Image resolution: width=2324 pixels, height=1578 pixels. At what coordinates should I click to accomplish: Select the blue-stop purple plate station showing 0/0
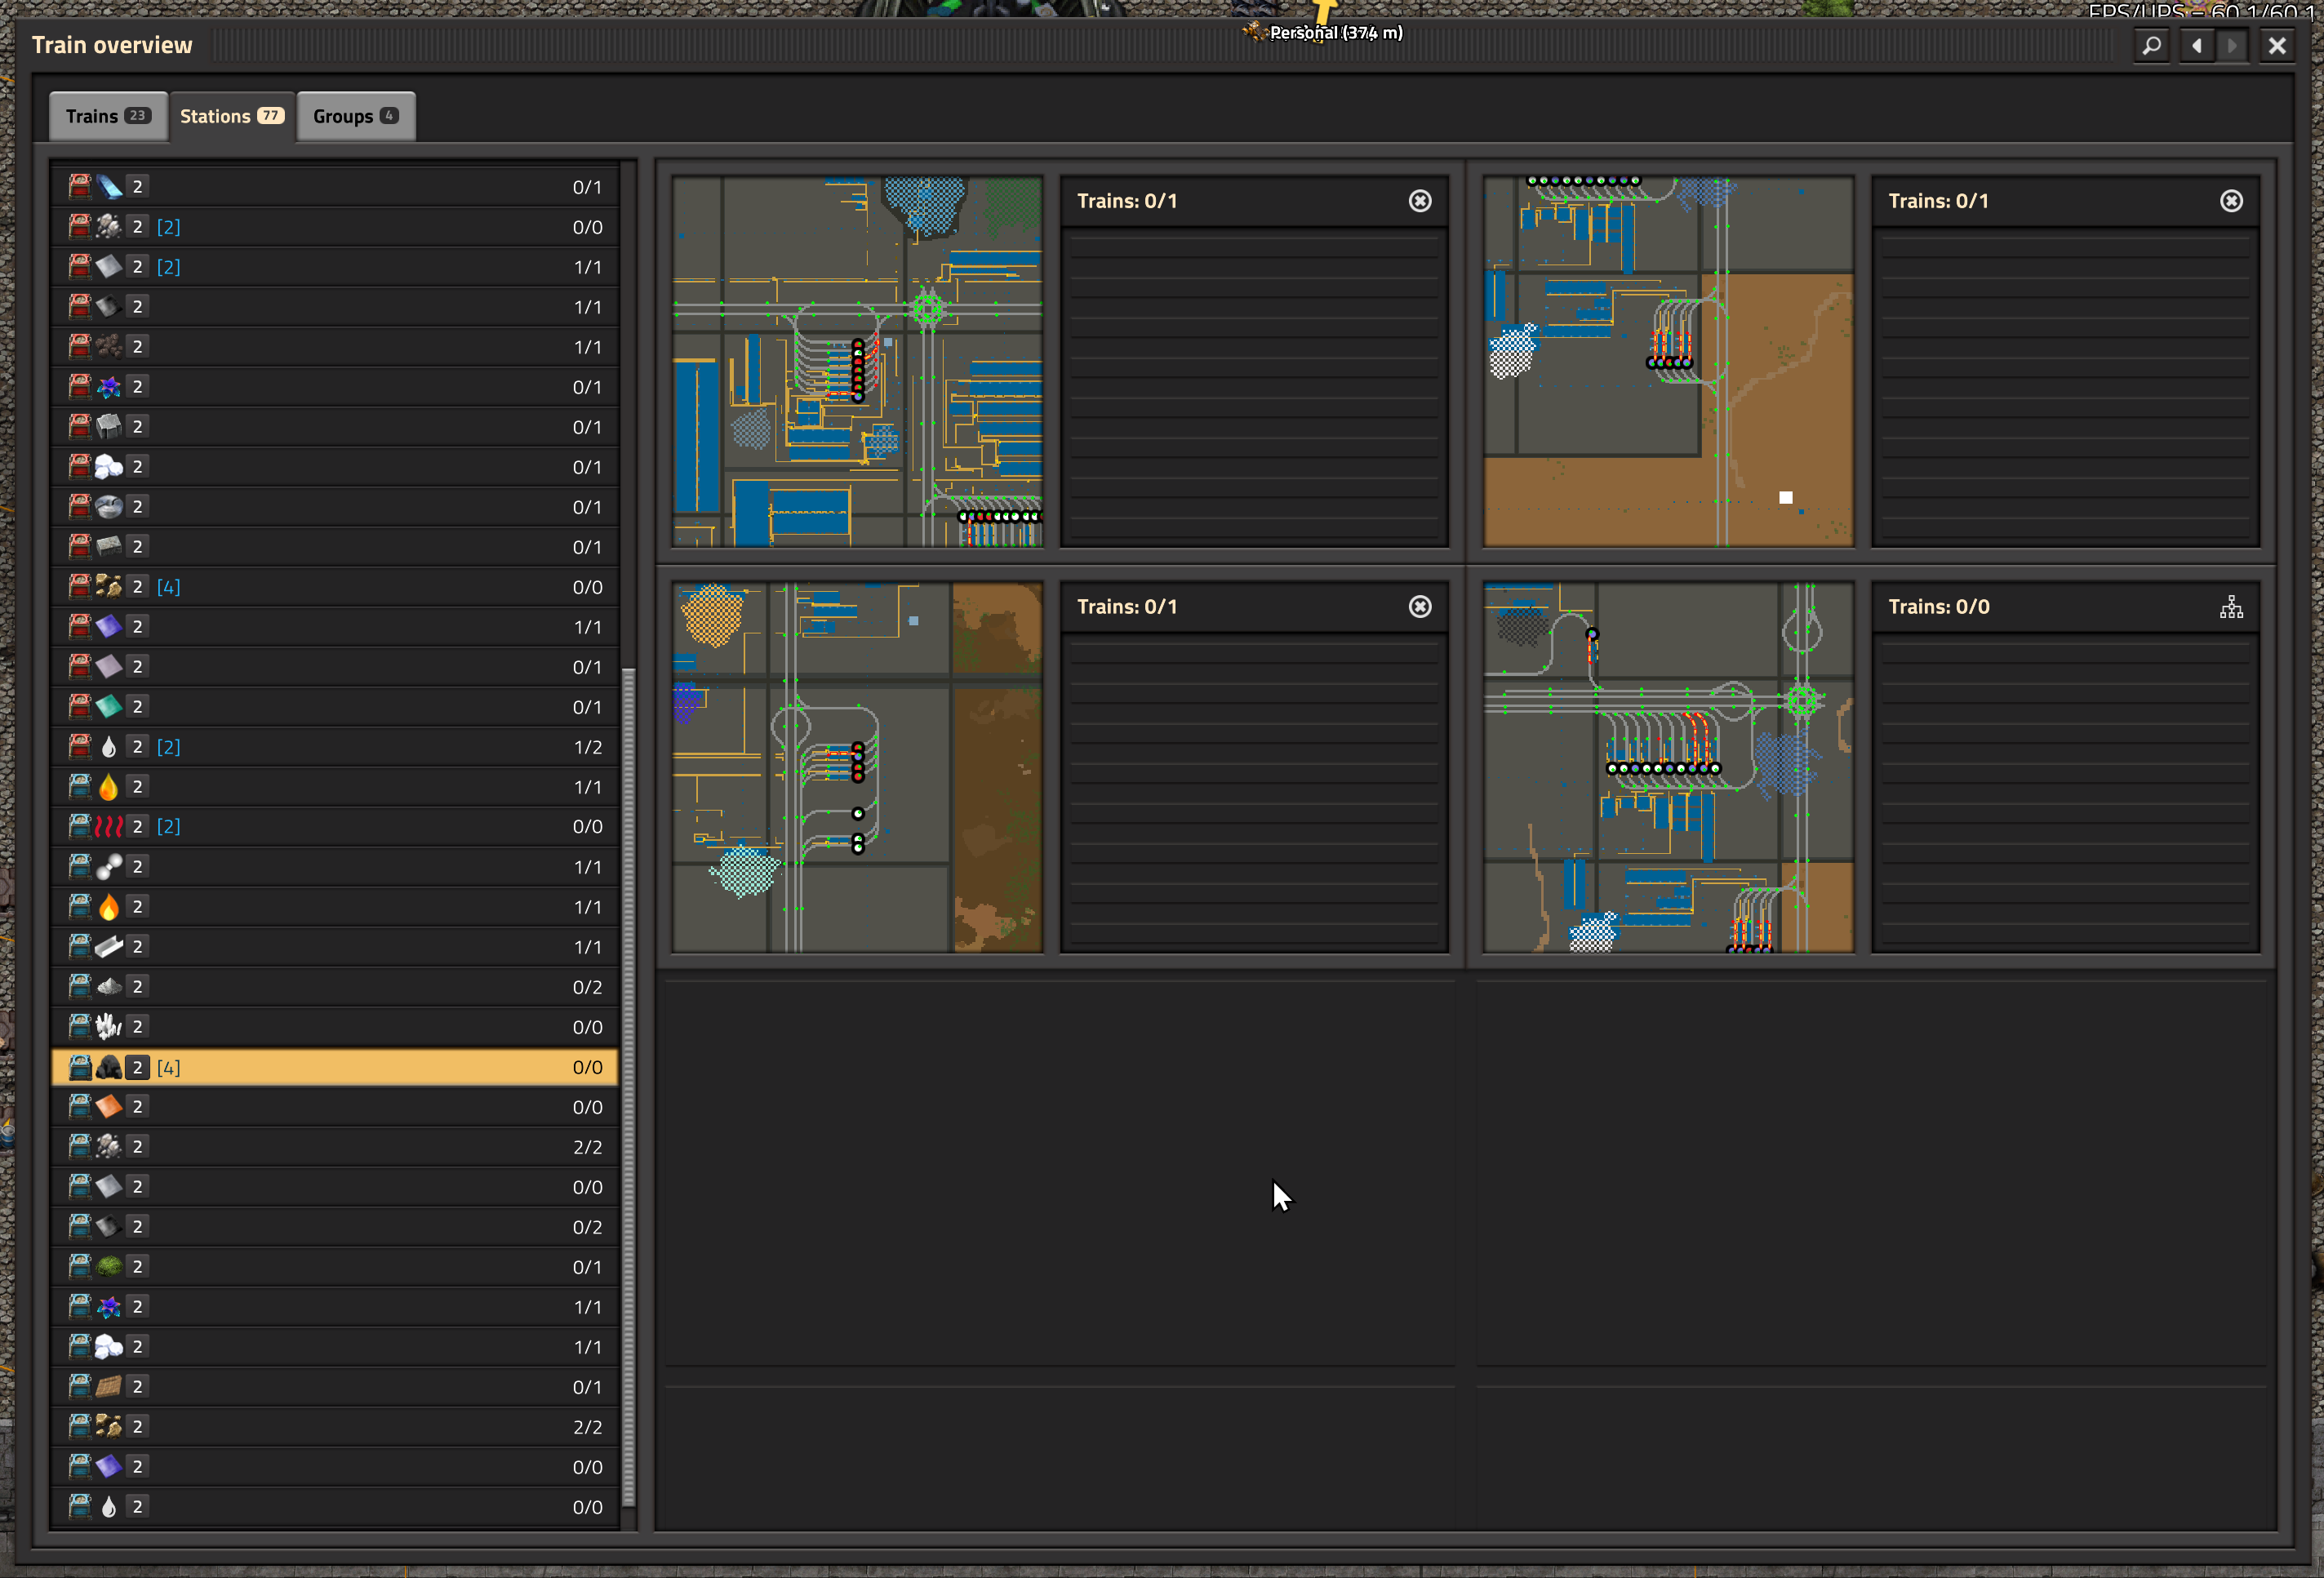[335, 1467]
